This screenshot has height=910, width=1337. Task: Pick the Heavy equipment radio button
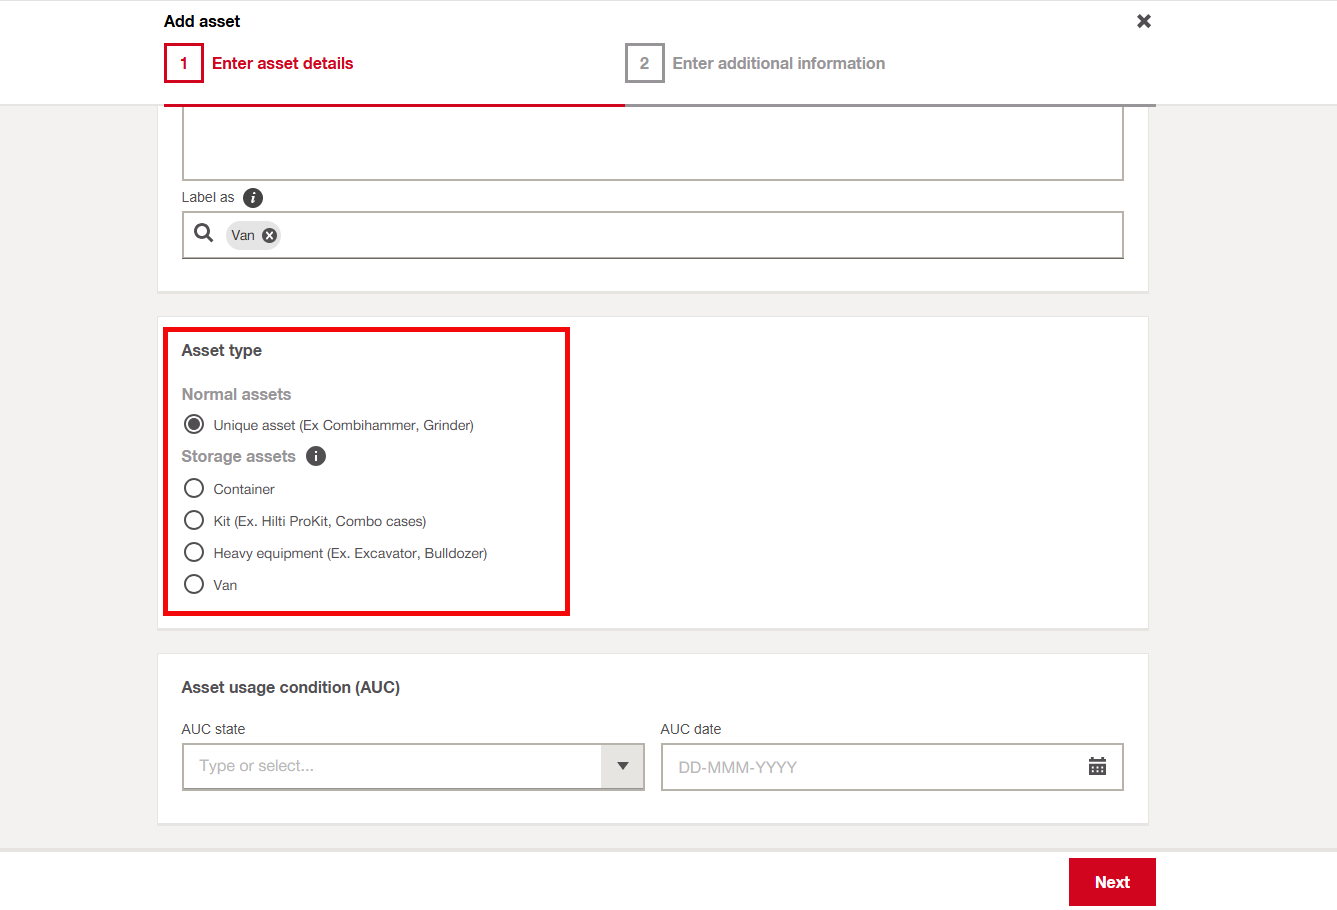point(194,553)
